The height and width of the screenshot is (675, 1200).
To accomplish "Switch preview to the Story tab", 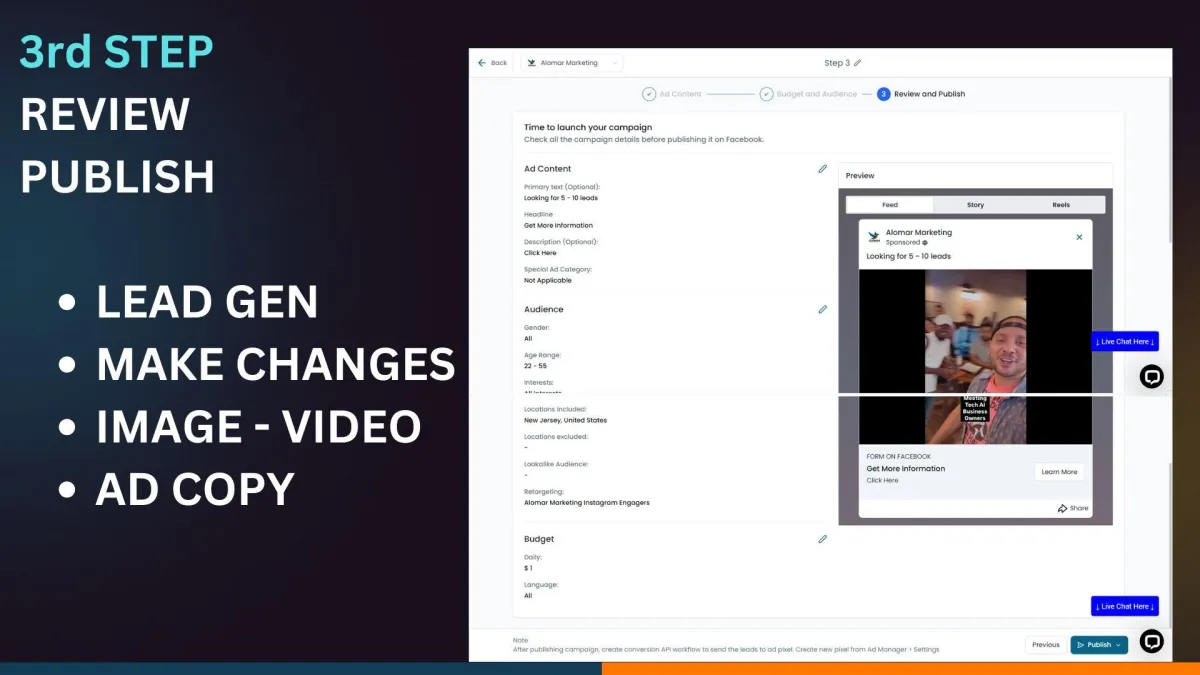I will (975, 205).
